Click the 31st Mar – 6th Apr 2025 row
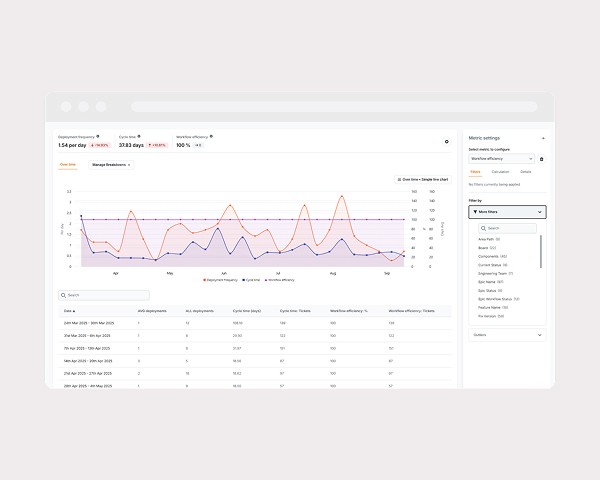Viewport: 600px width, 480px height. tap(255, 336)
